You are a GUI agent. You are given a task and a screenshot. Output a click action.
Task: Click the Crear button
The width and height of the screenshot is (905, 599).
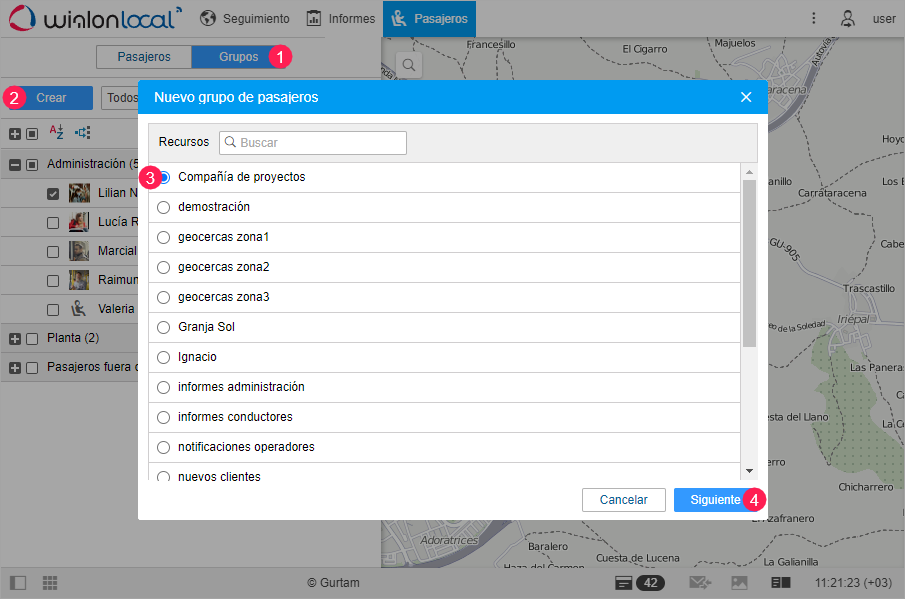coord(51,98)
